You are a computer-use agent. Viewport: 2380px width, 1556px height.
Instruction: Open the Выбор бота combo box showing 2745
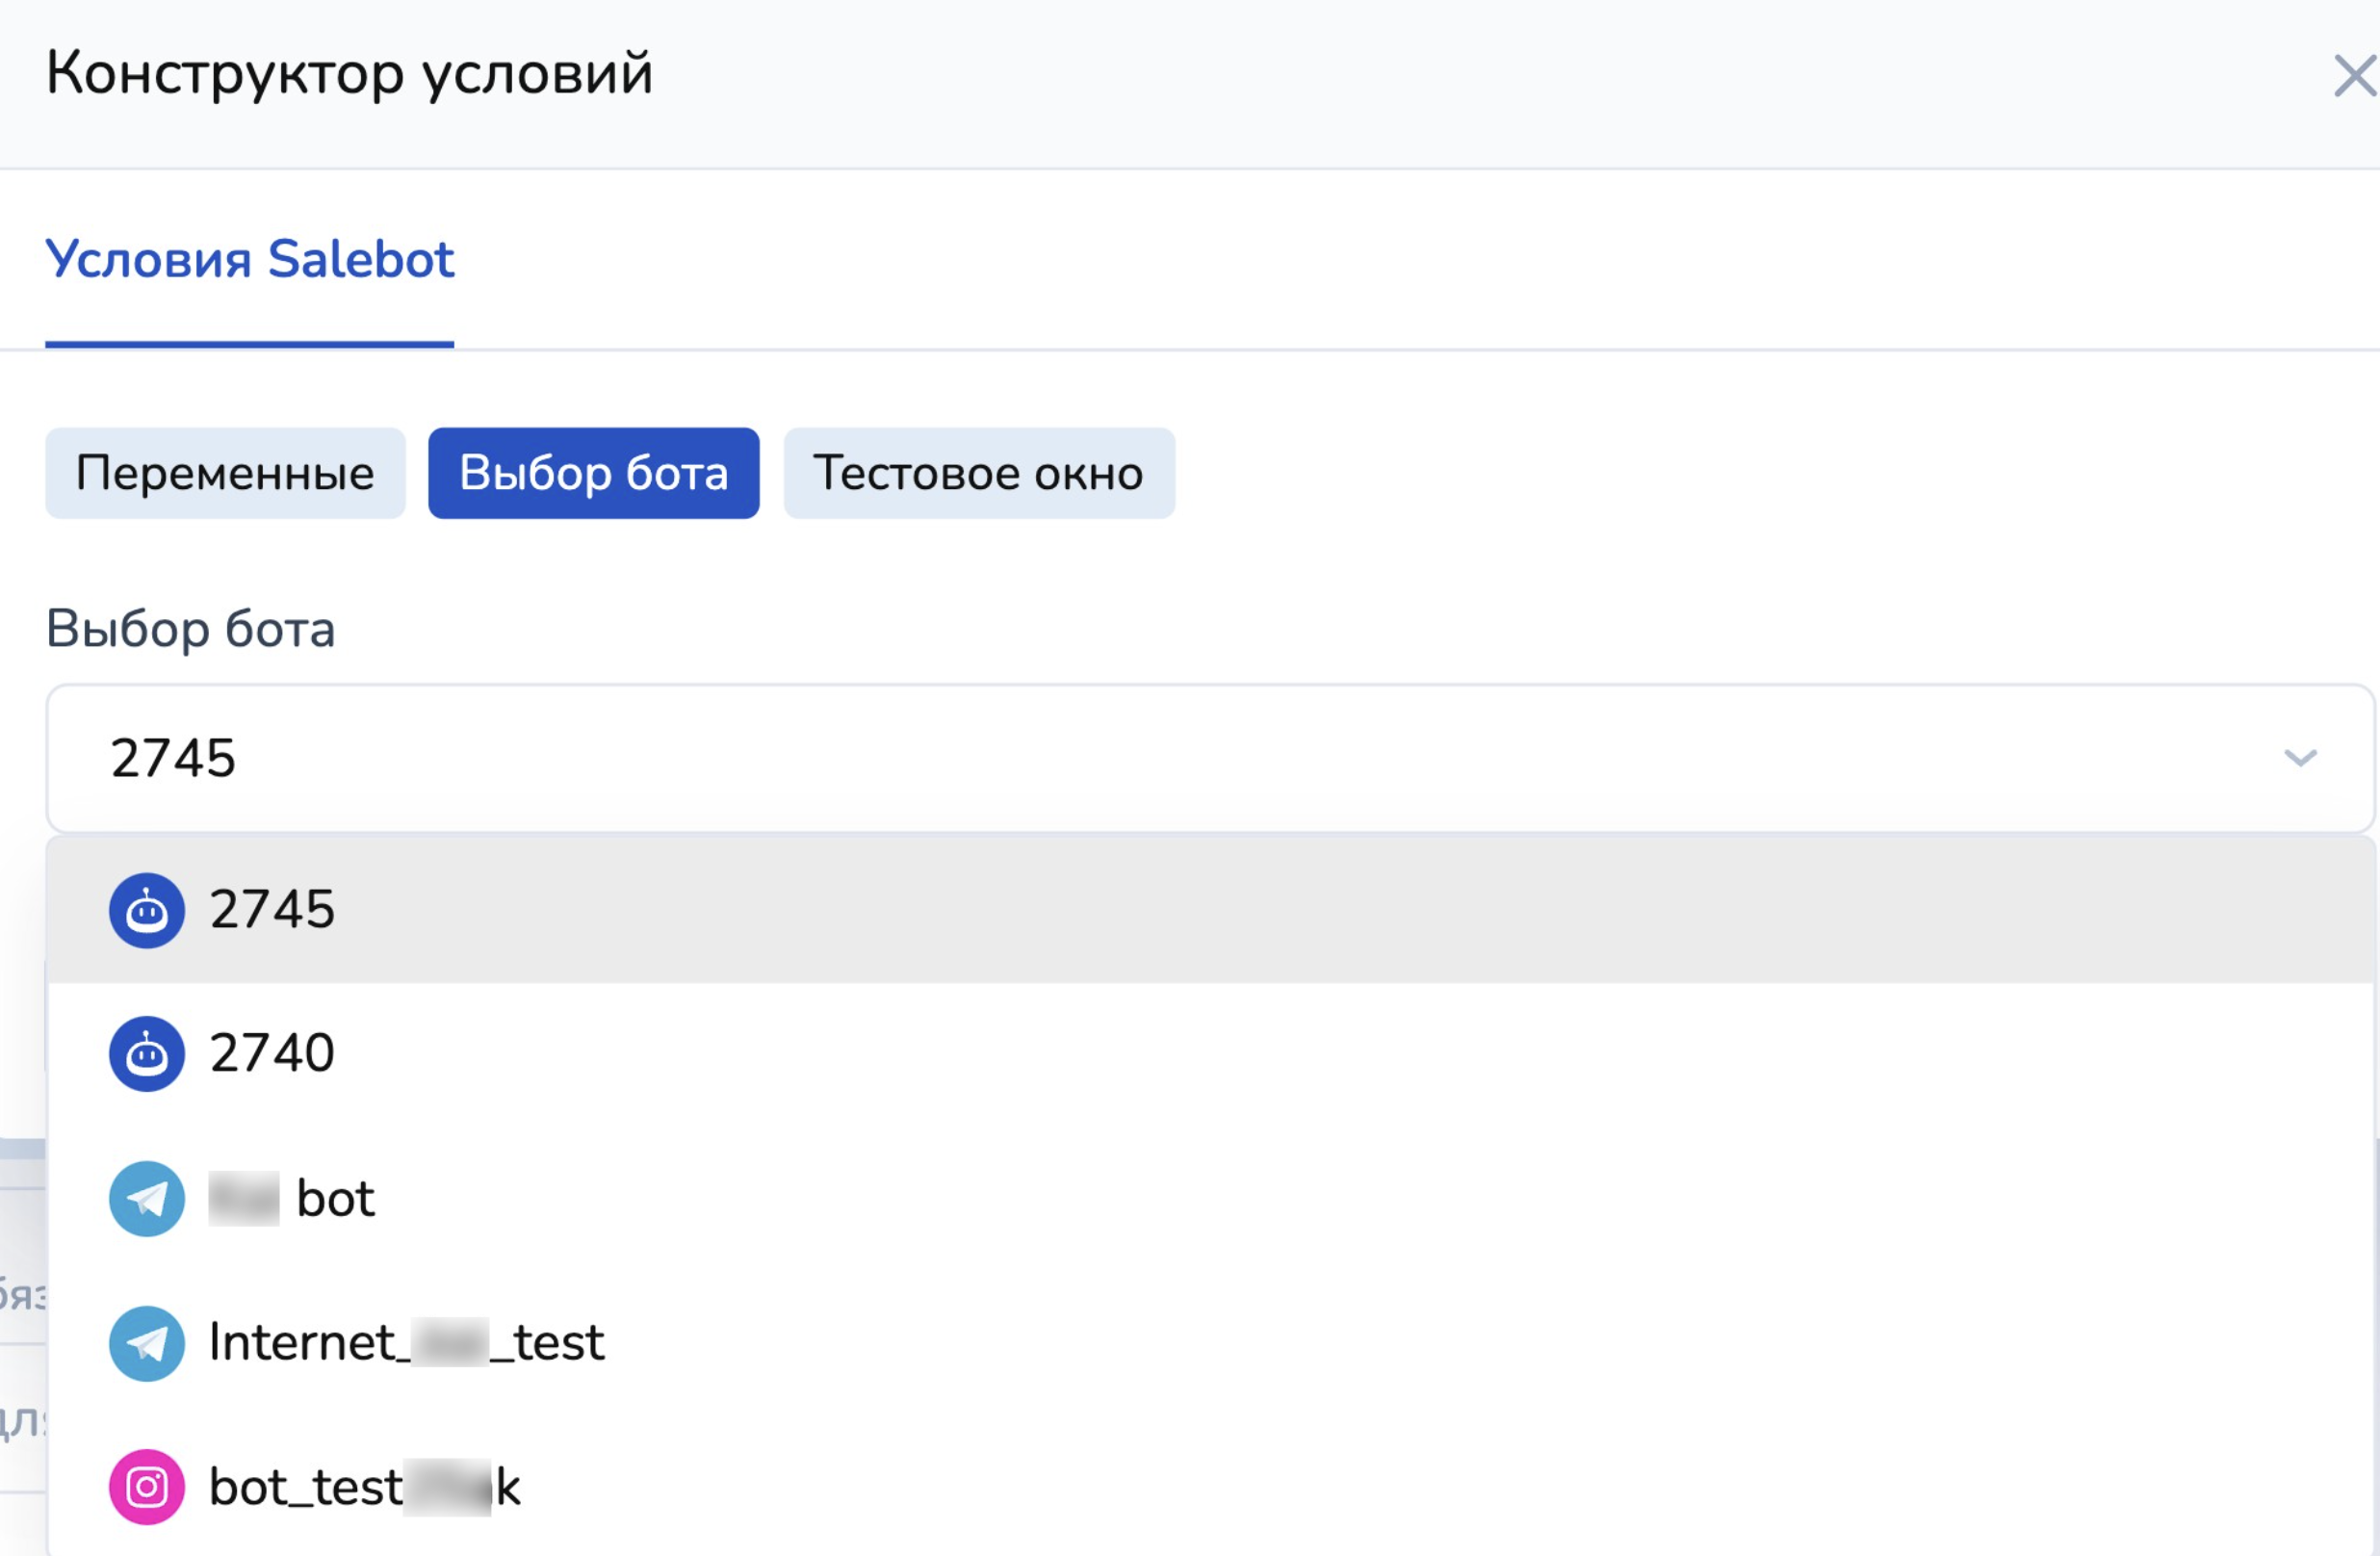(1210, 758)
